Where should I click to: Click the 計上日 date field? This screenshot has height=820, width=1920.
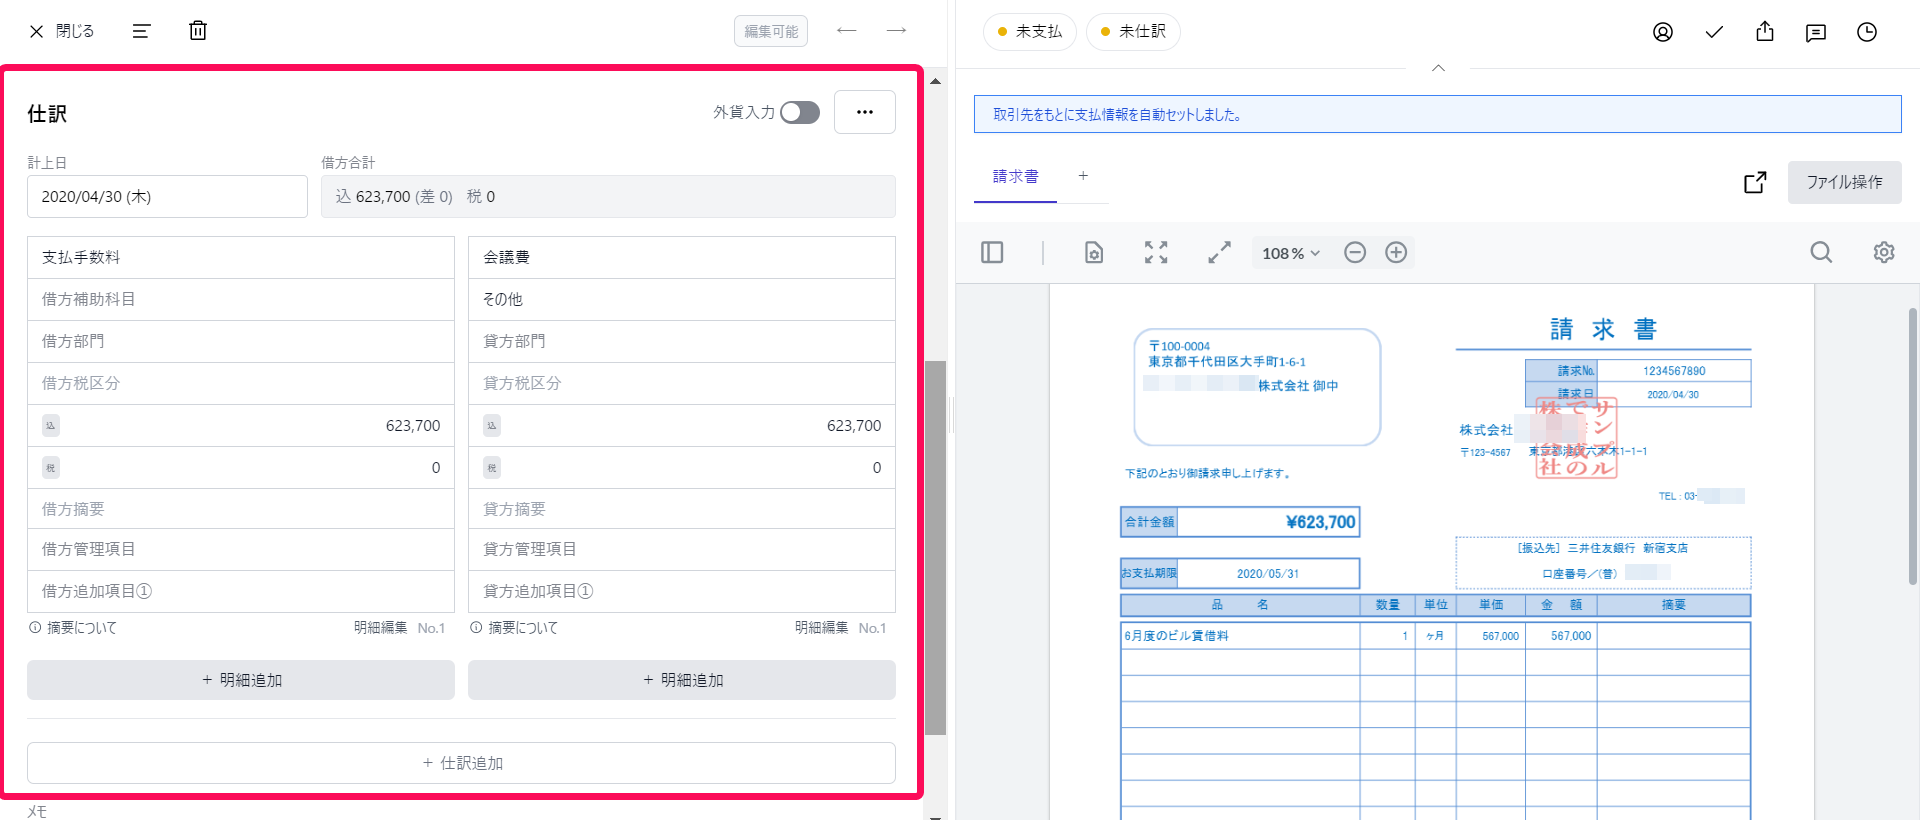coord(167,197)
